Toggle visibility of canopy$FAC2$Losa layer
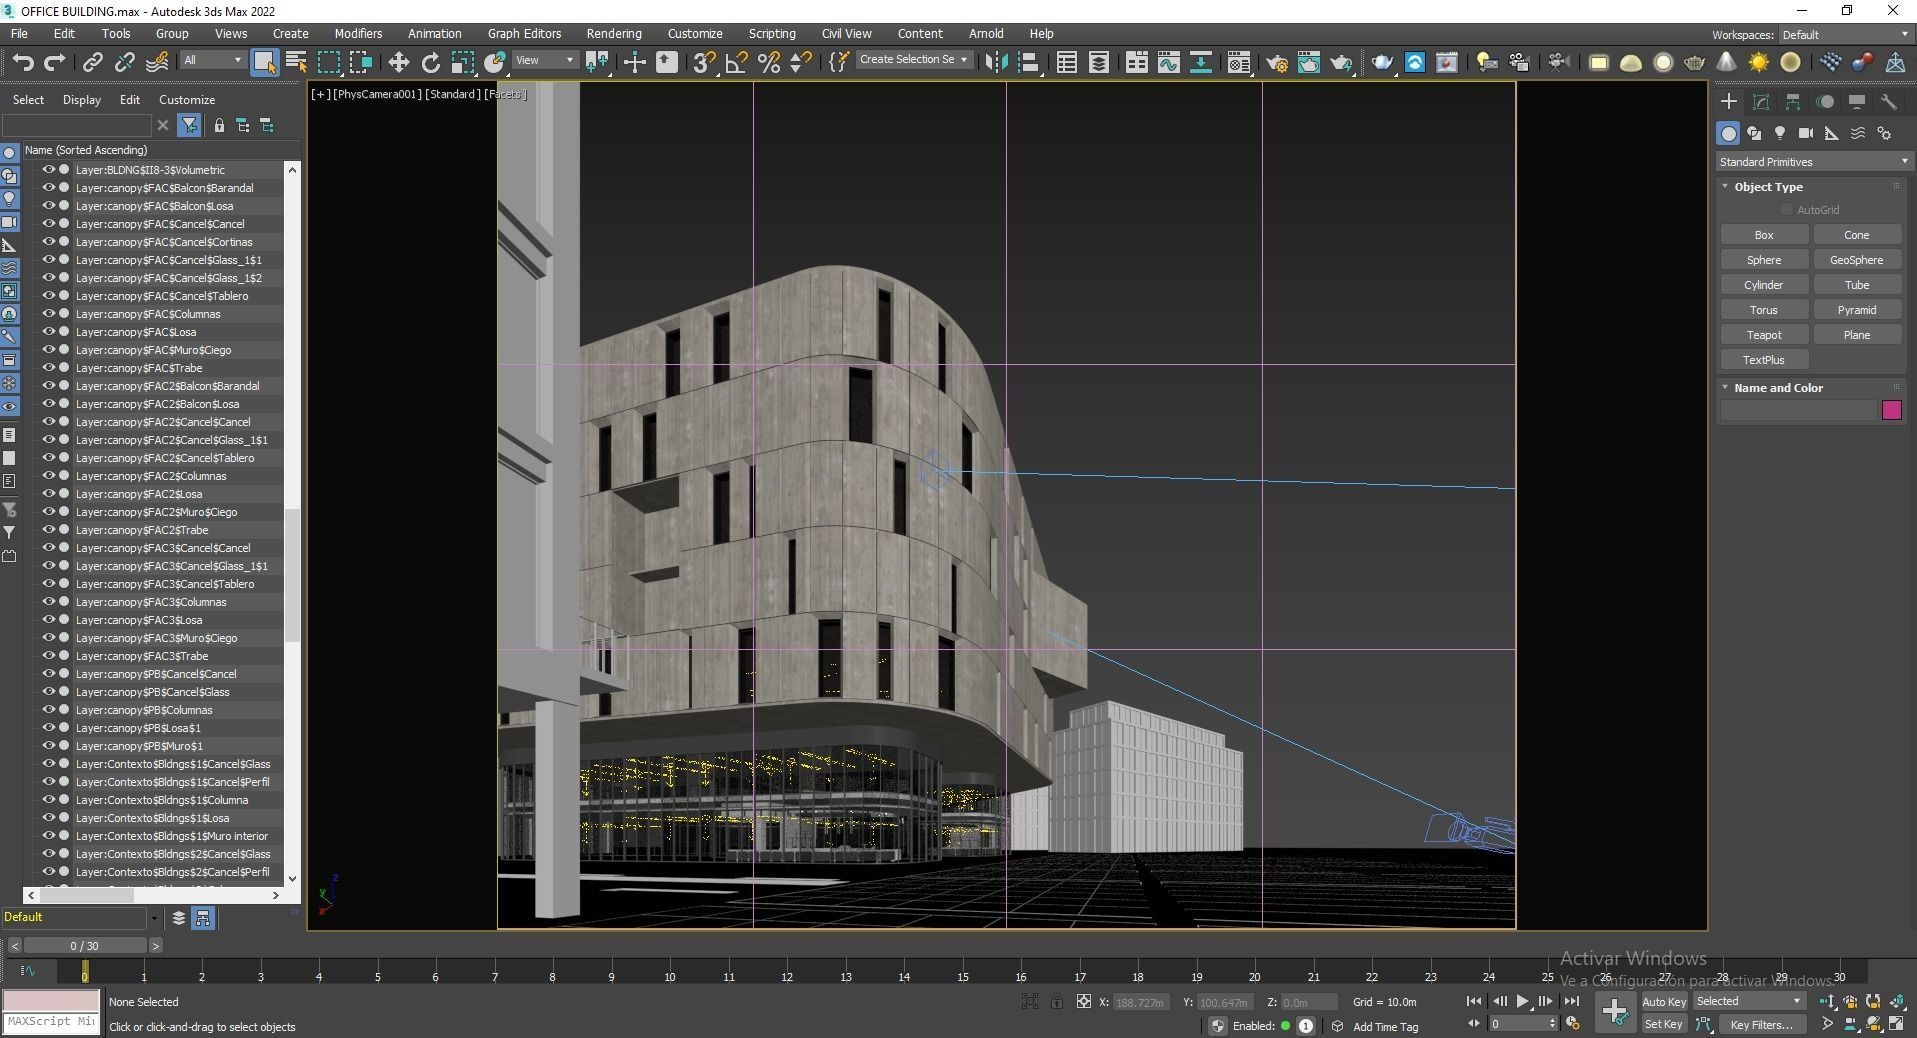The image size is (1917, 1038). [48, 494]
